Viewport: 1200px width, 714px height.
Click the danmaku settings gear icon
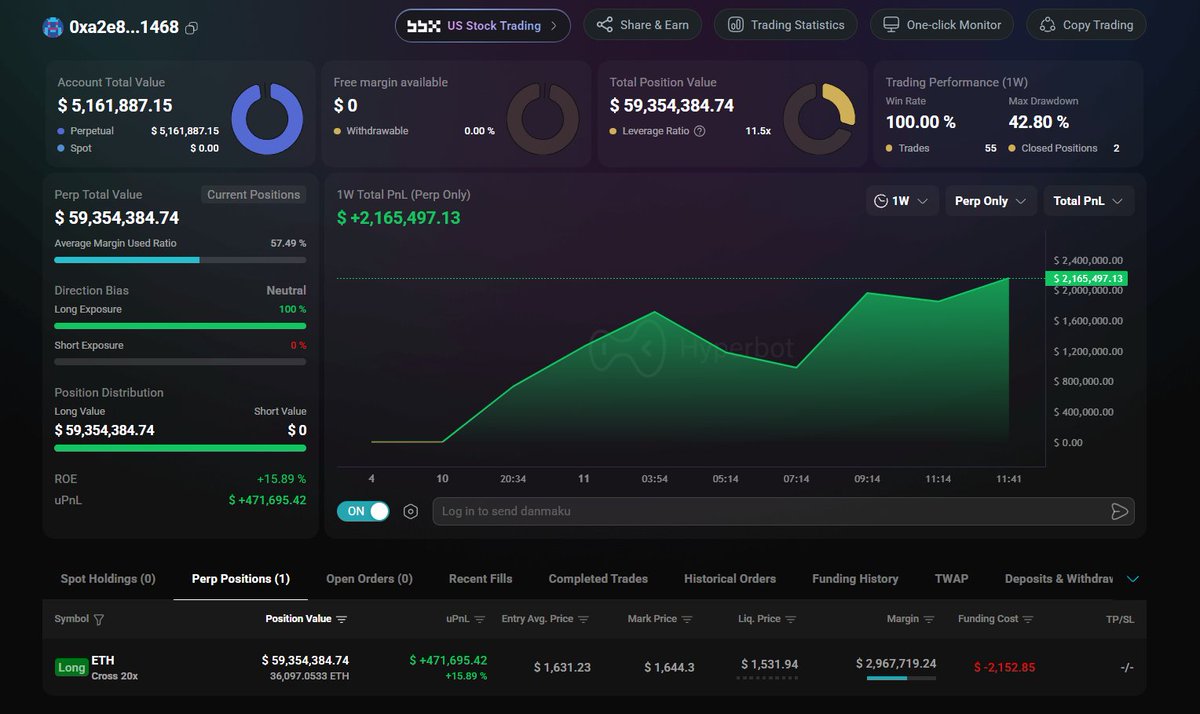click(x=410, y=511)
